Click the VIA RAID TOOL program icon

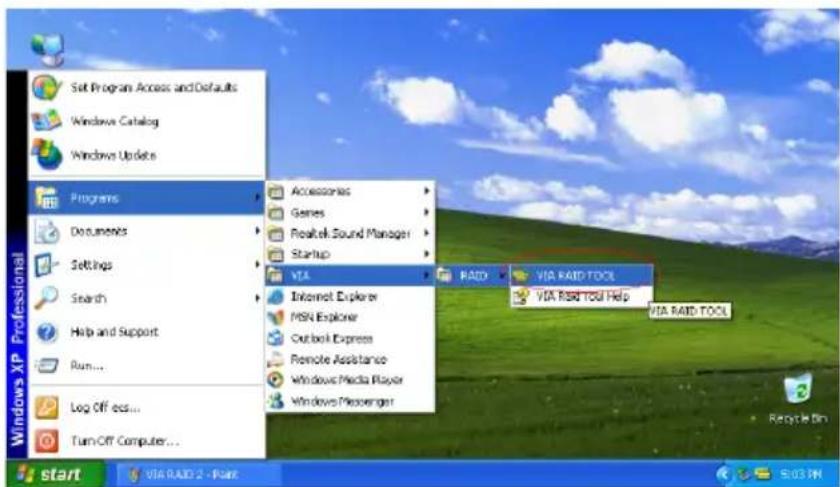520,275
